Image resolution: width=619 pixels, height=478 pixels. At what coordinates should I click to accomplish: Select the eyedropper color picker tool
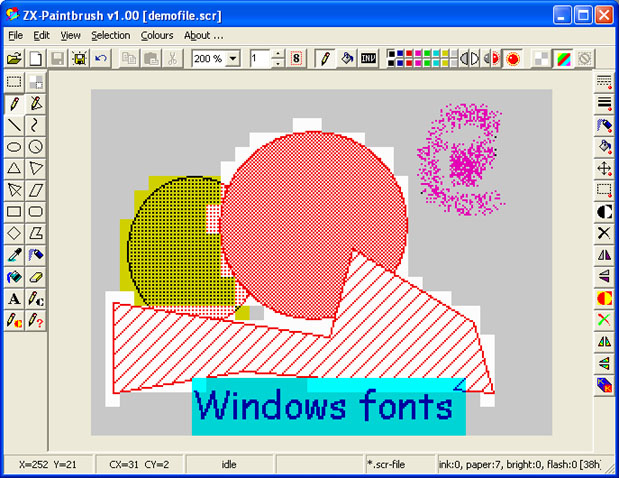(14, 256)
